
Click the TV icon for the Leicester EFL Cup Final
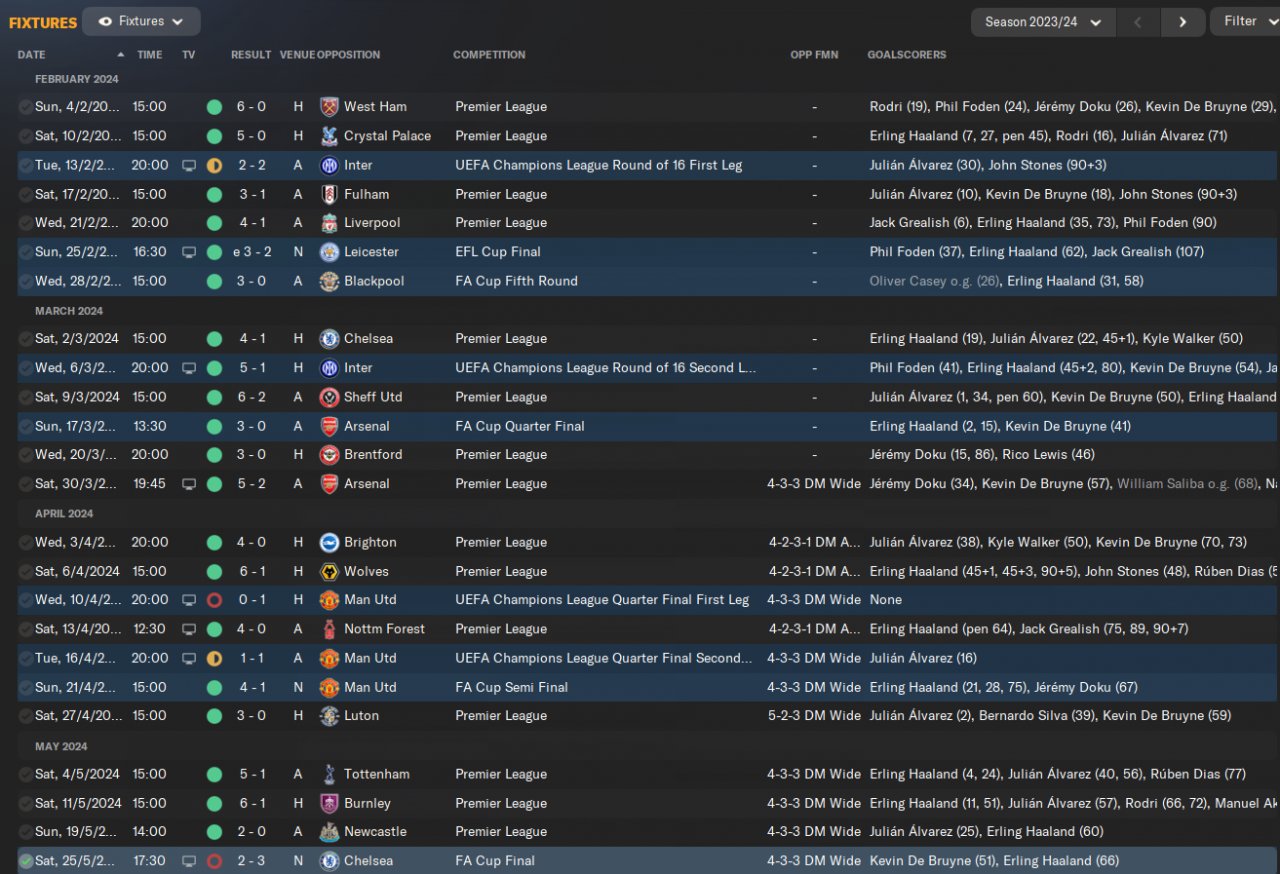pos(189,252)
